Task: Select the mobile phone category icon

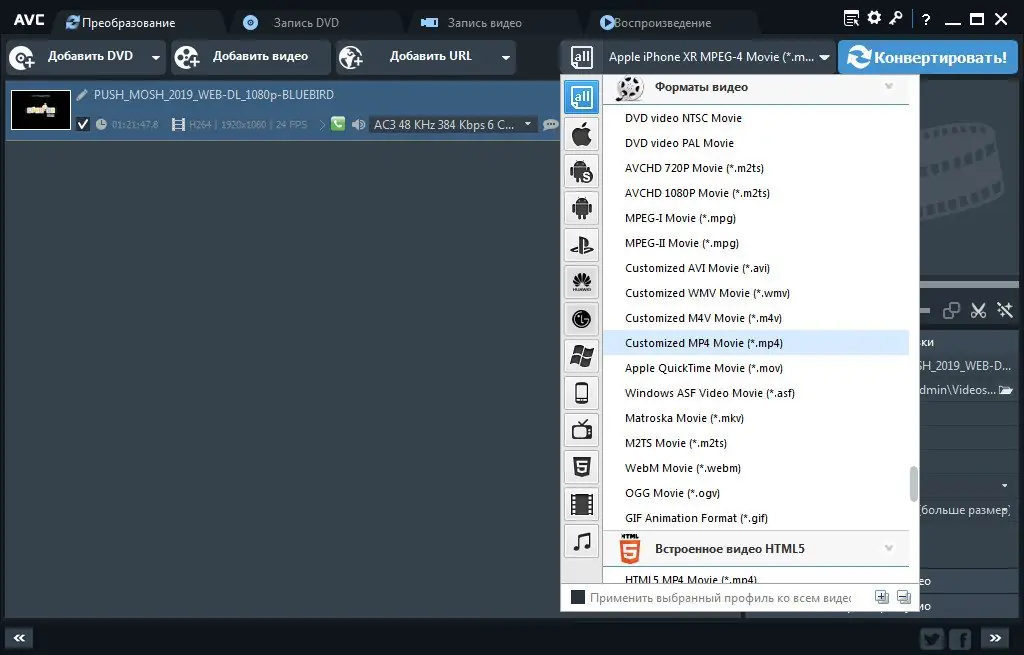Action: pyautogui.click(x=581, y=393)
